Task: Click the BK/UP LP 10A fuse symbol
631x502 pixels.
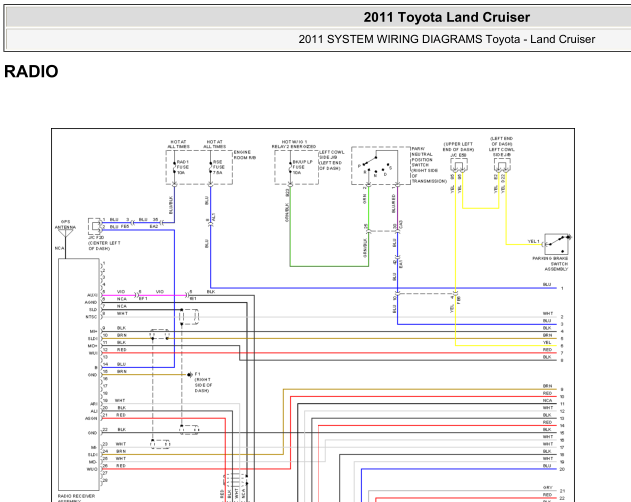Action: [x=290, y=167]
